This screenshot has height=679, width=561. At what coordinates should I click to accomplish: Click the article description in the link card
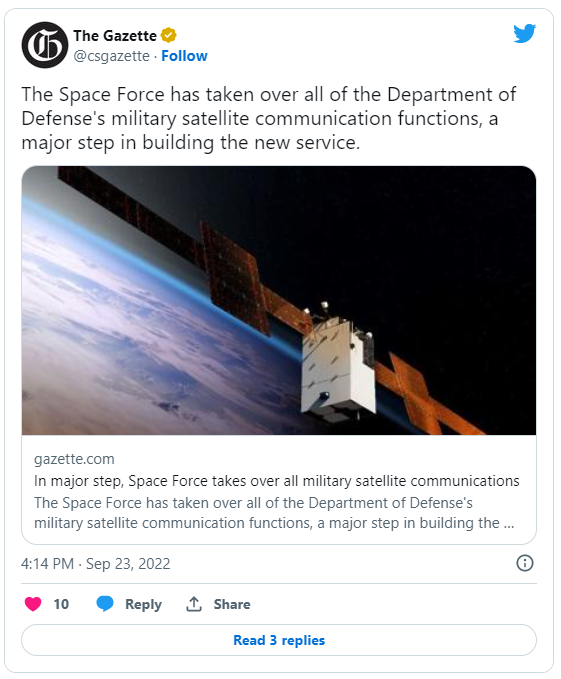tap(274, 513)
